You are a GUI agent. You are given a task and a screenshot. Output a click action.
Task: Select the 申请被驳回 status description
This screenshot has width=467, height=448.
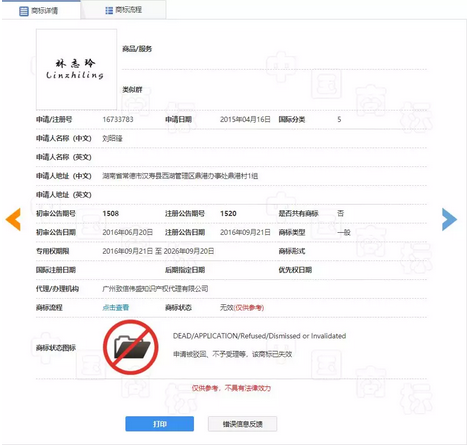232,354
